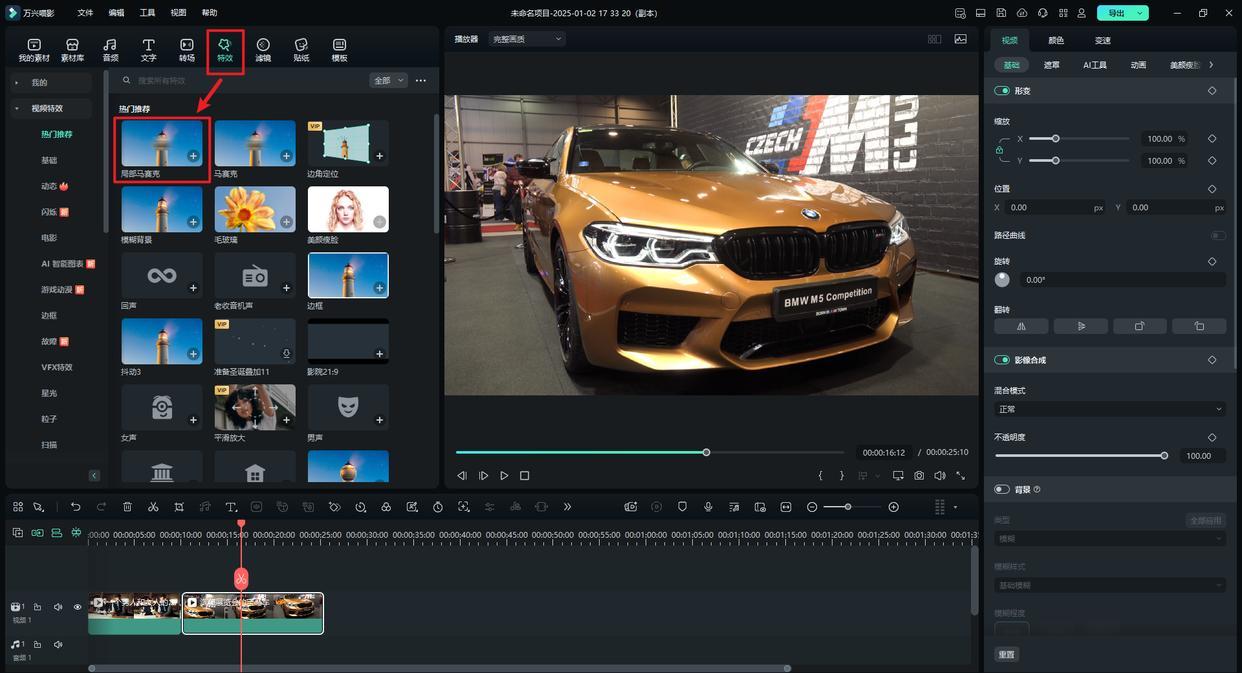The height and width of the screenshot is (673, 1242).
Task: Click the undo arrow in timeline toolbar
Action: pyautogui.click(x=75, y=507)
